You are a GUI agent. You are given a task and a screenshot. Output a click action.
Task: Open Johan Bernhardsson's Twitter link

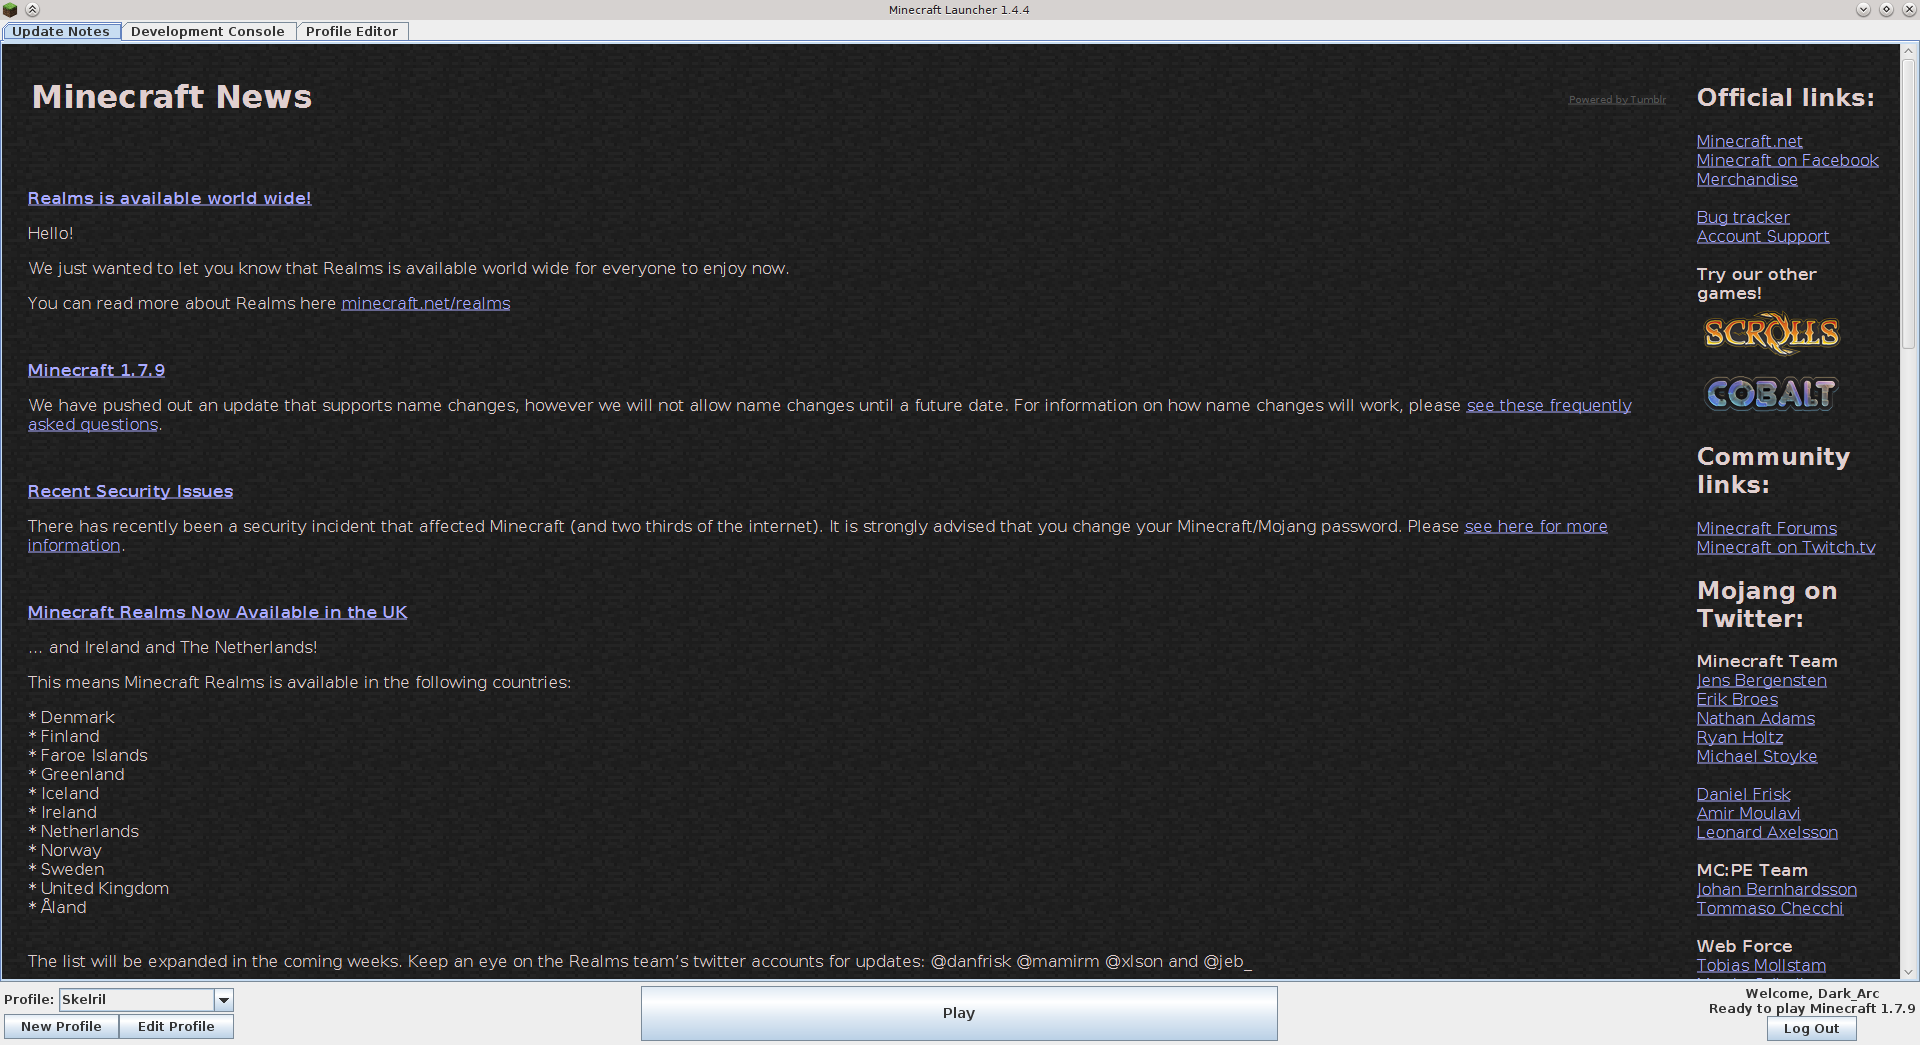click(x=1776, y=889)
